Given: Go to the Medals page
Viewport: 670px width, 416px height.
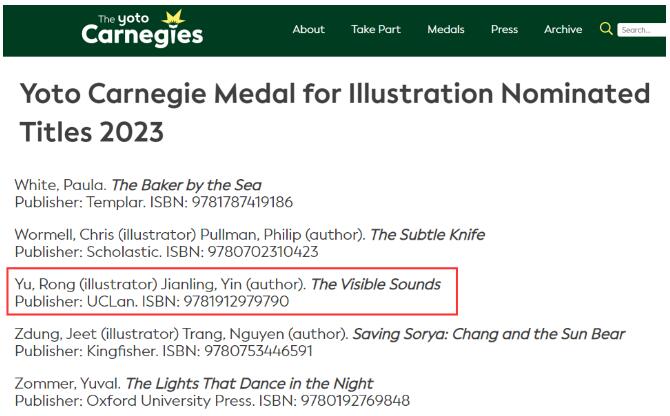Looking at the screenshot, I should point(446,29).
